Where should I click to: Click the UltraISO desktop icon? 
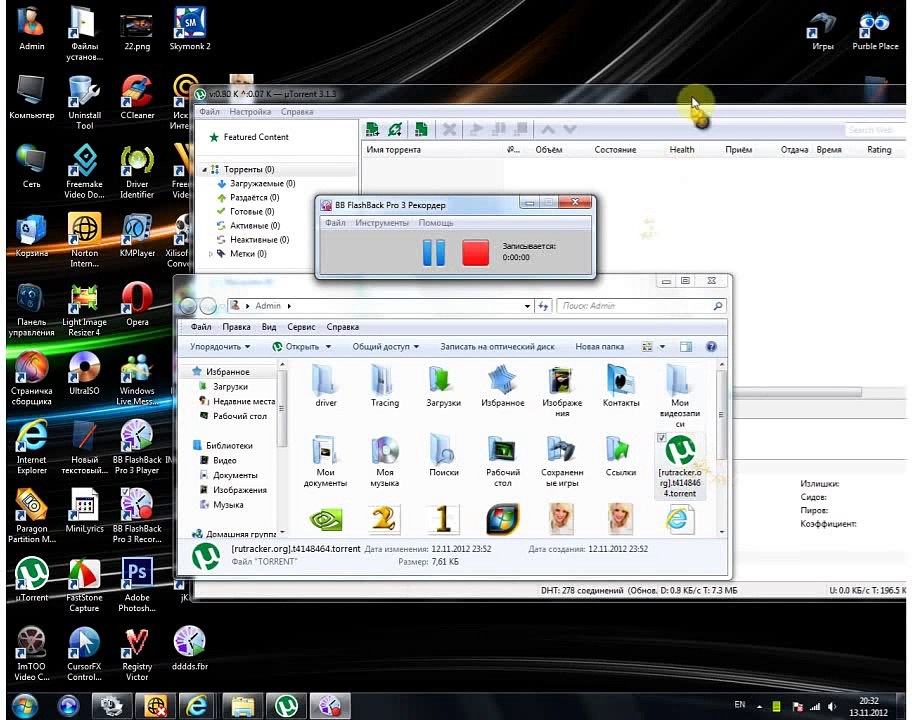84,374
